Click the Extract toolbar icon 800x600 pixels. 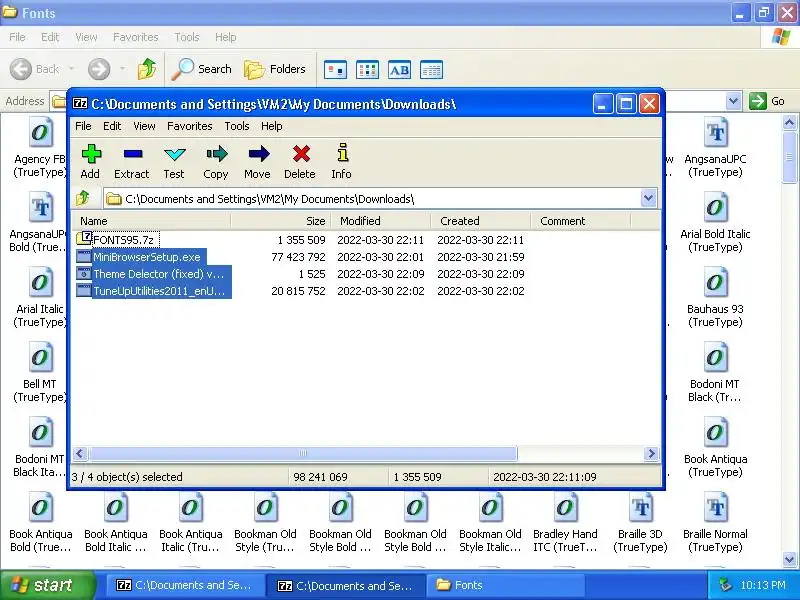[x=132, y=154]
